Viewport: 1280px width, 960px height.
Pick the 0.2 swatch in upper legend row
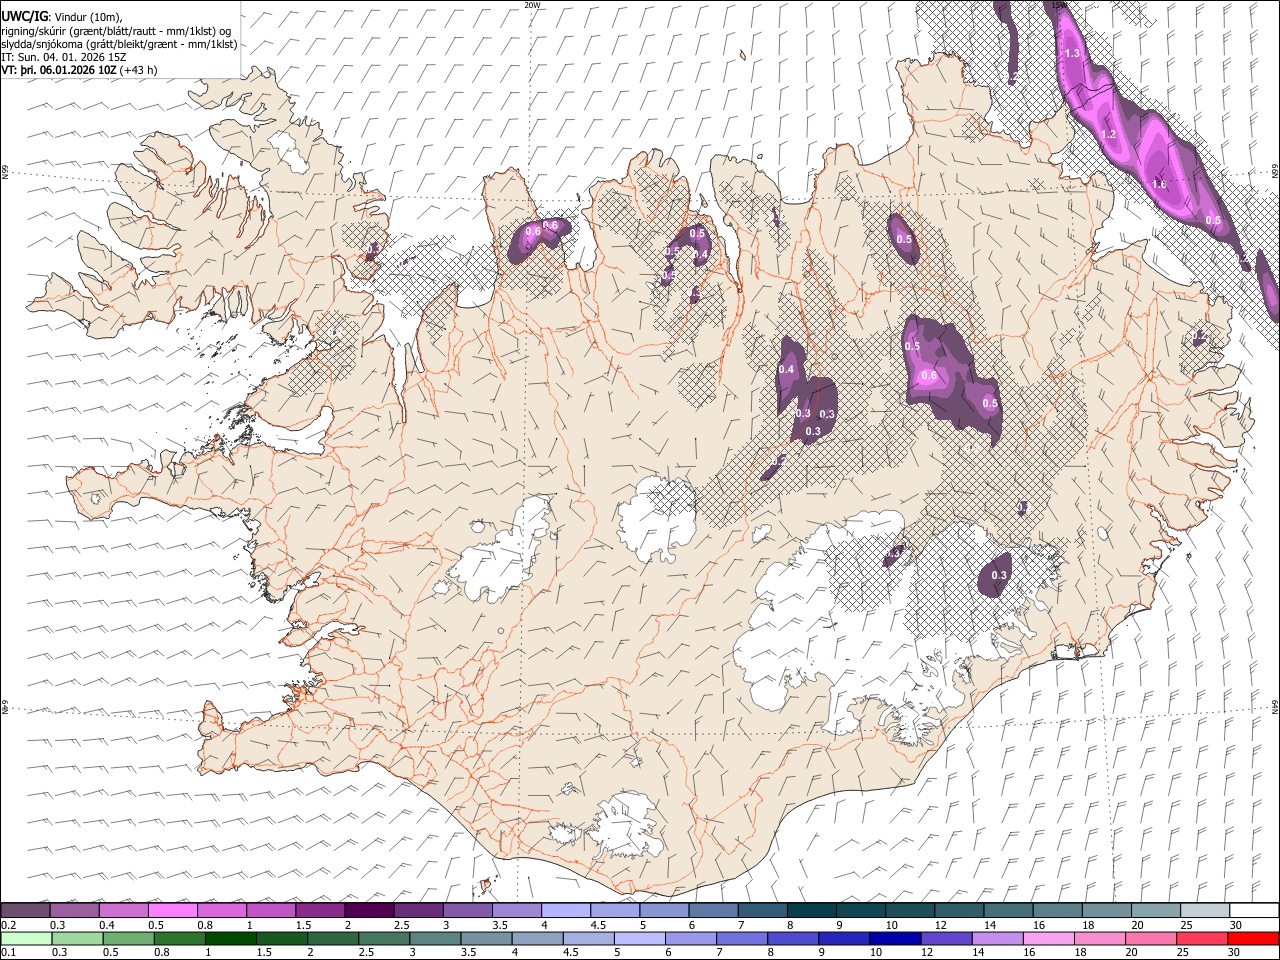pos(25,910)
